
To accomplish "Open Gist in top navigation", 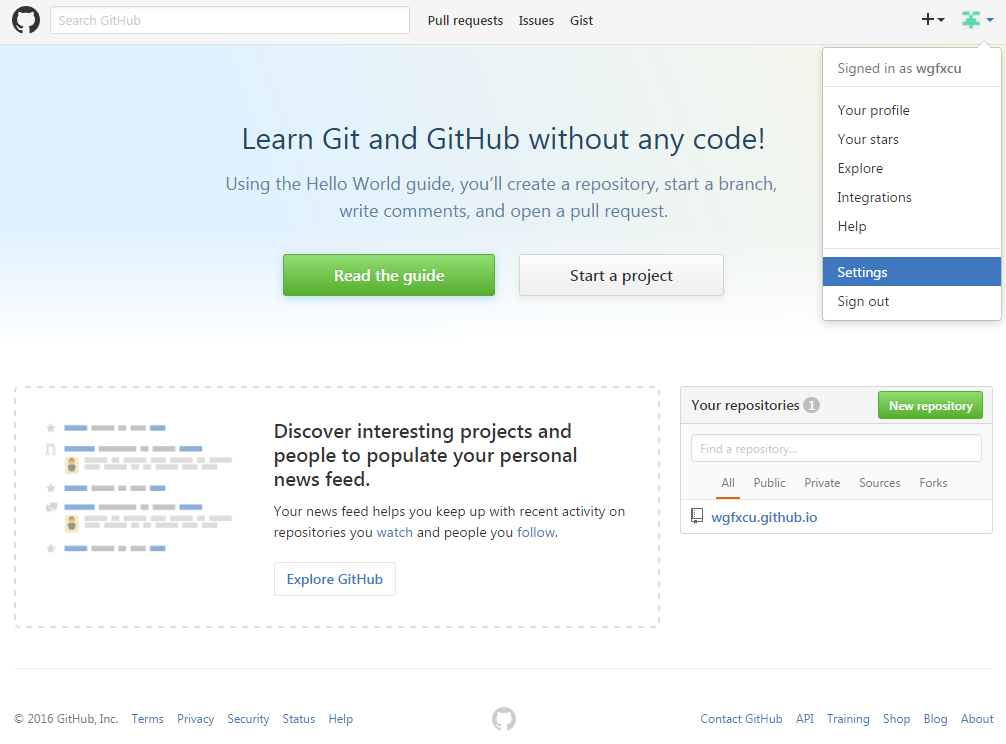I will (x=581, y=21).
